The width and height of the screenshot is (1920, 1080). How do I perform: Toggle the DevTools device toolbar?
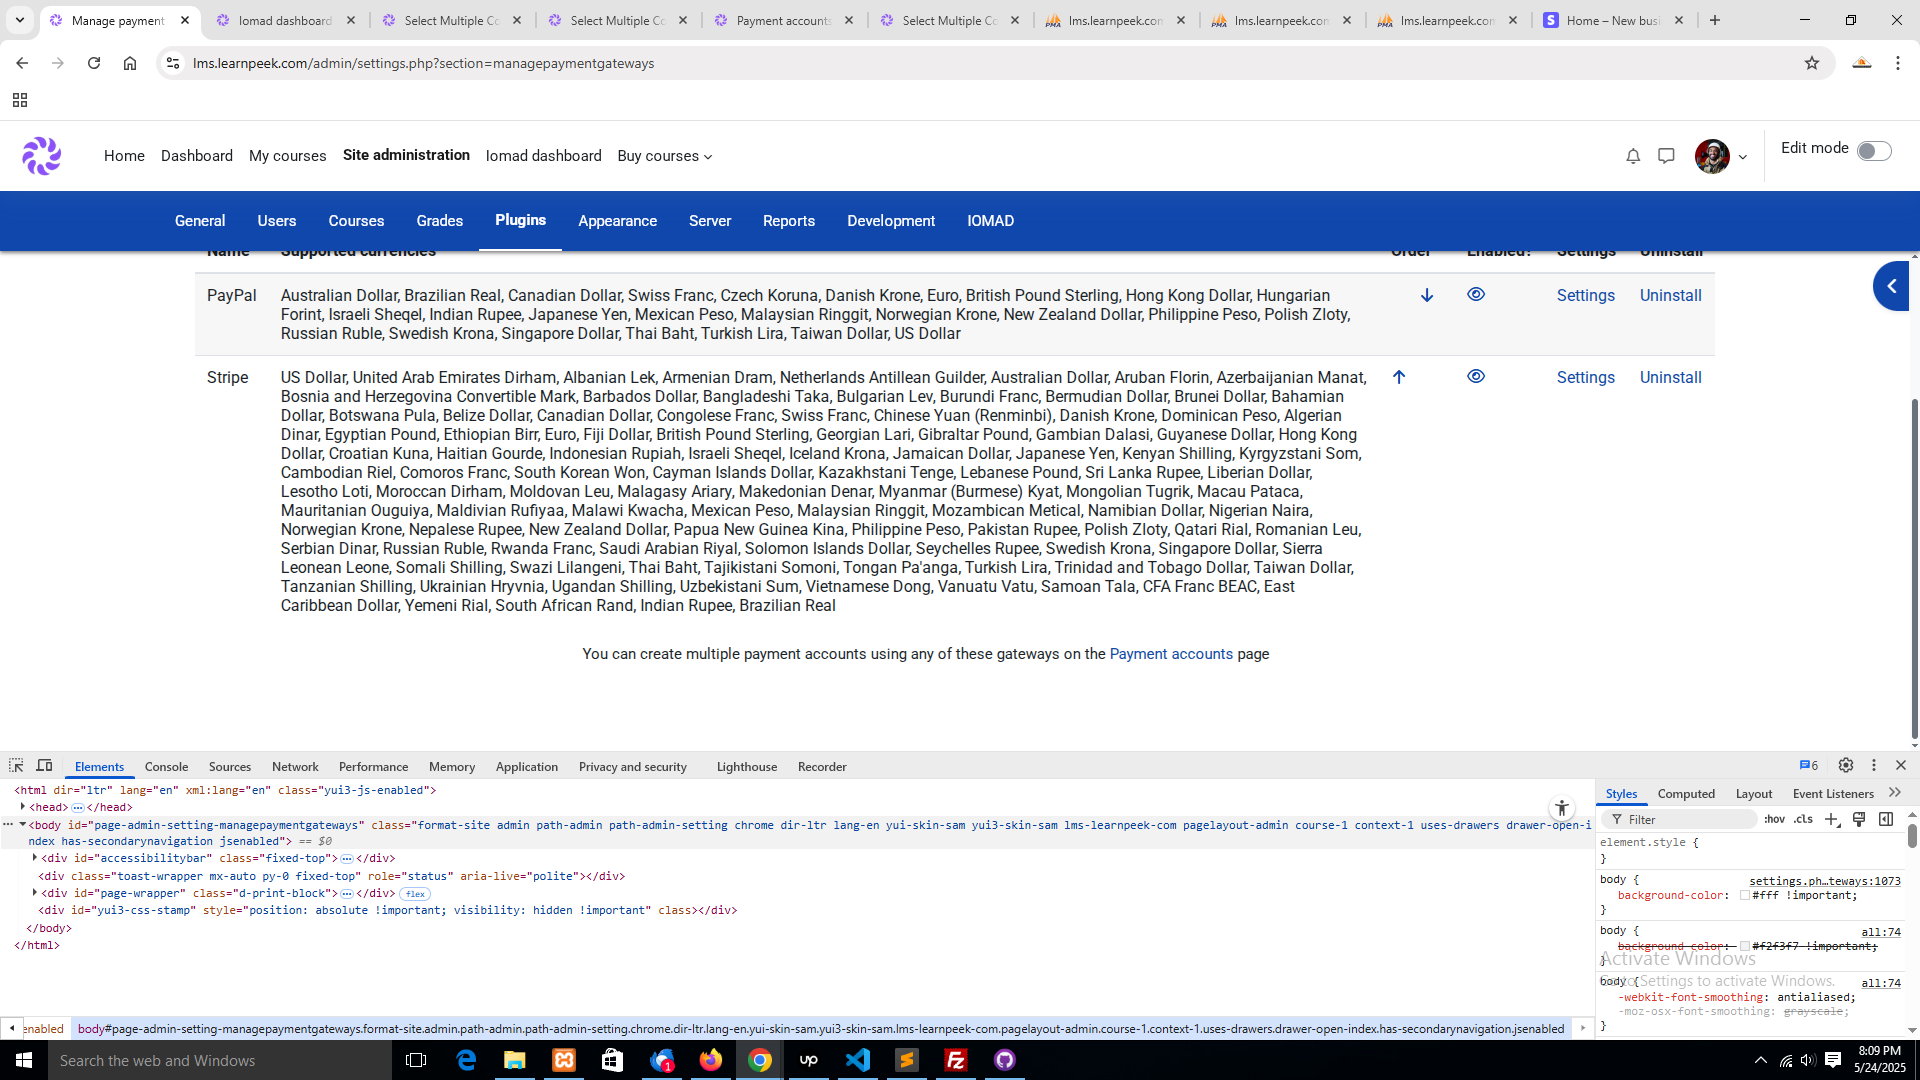[45, 766]
